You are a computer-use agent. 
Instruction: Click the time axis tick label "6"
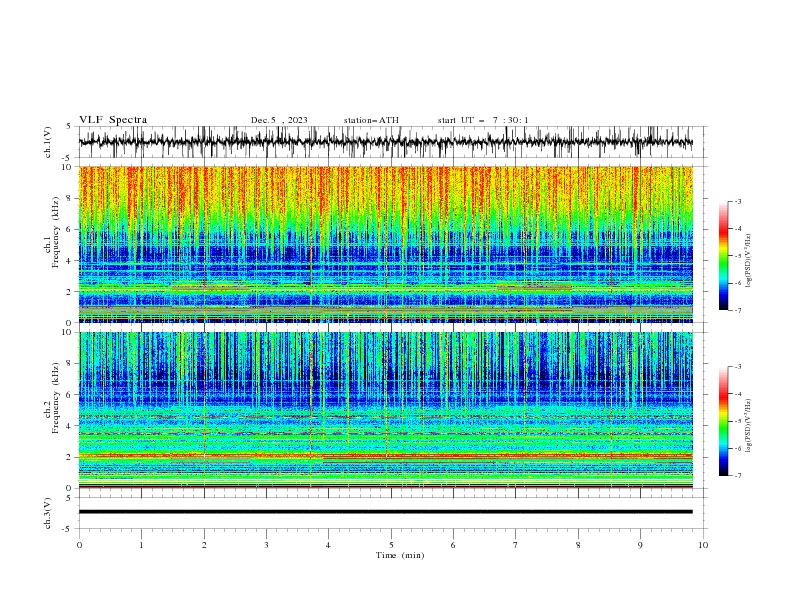coord(453,545)
